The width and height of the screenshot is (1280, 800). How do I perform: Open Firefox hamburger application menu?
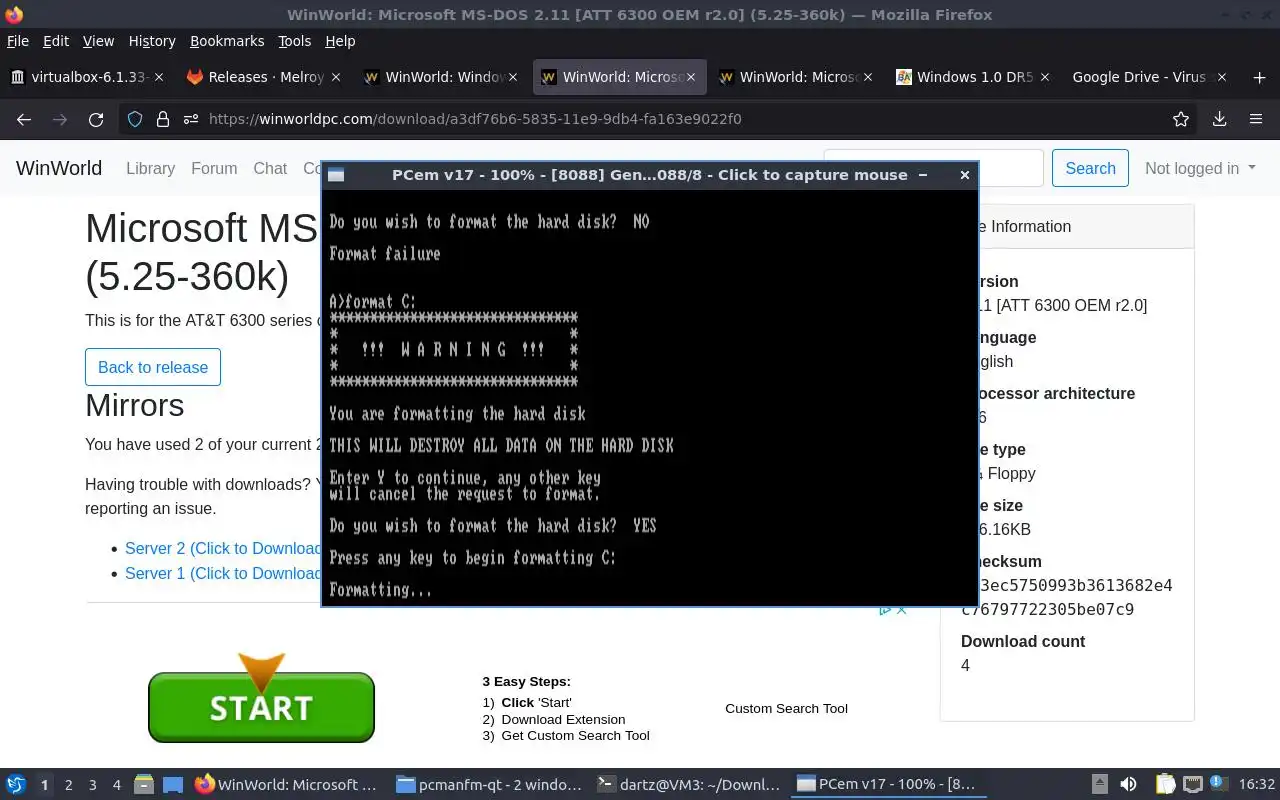(x=1256, y=119)
